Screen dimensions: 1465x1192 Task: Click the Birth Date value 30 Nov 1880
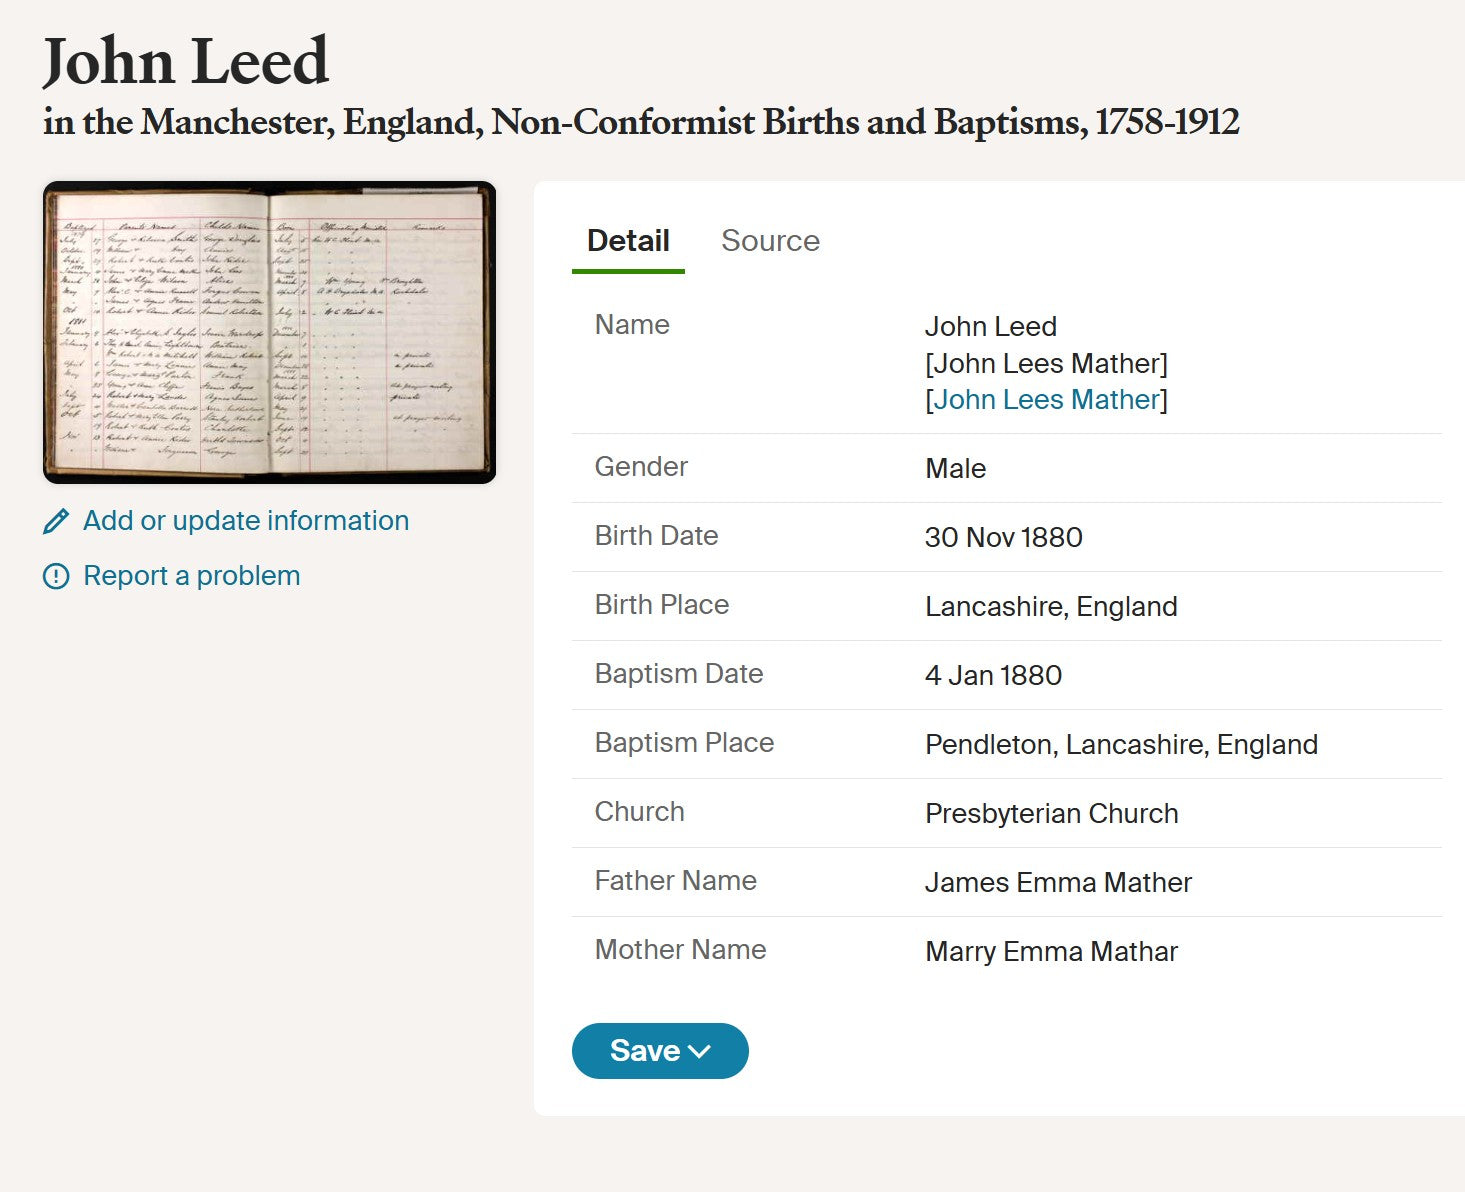tap(1003, 538)
